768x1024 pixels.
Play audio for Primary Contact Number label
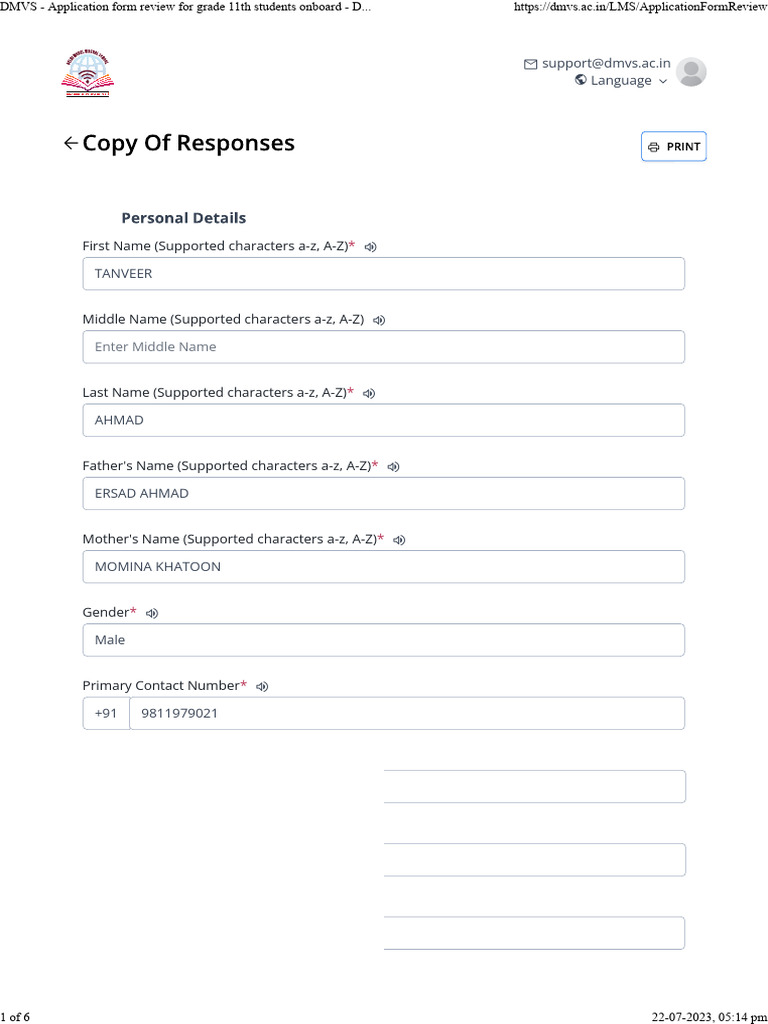(x=262, y=686)
